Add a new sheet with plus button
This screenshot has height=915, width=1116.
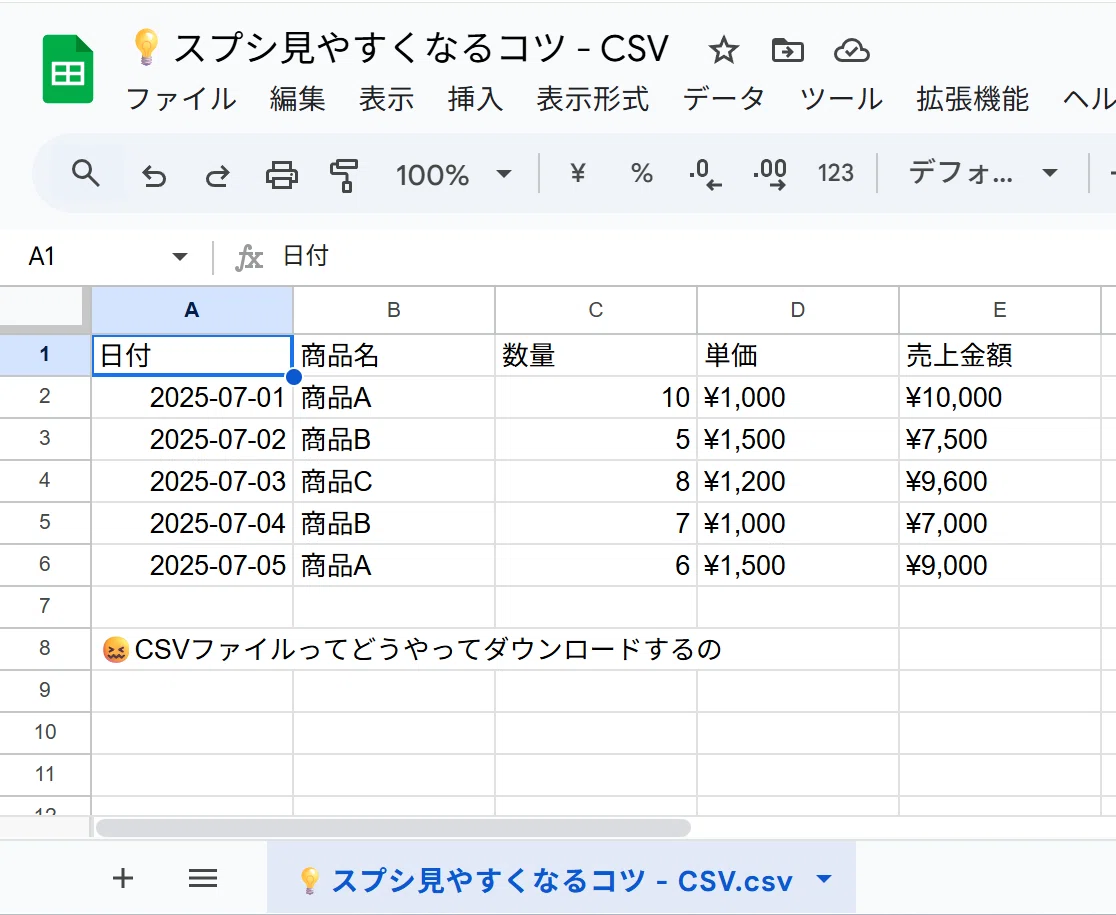point(123,878)
